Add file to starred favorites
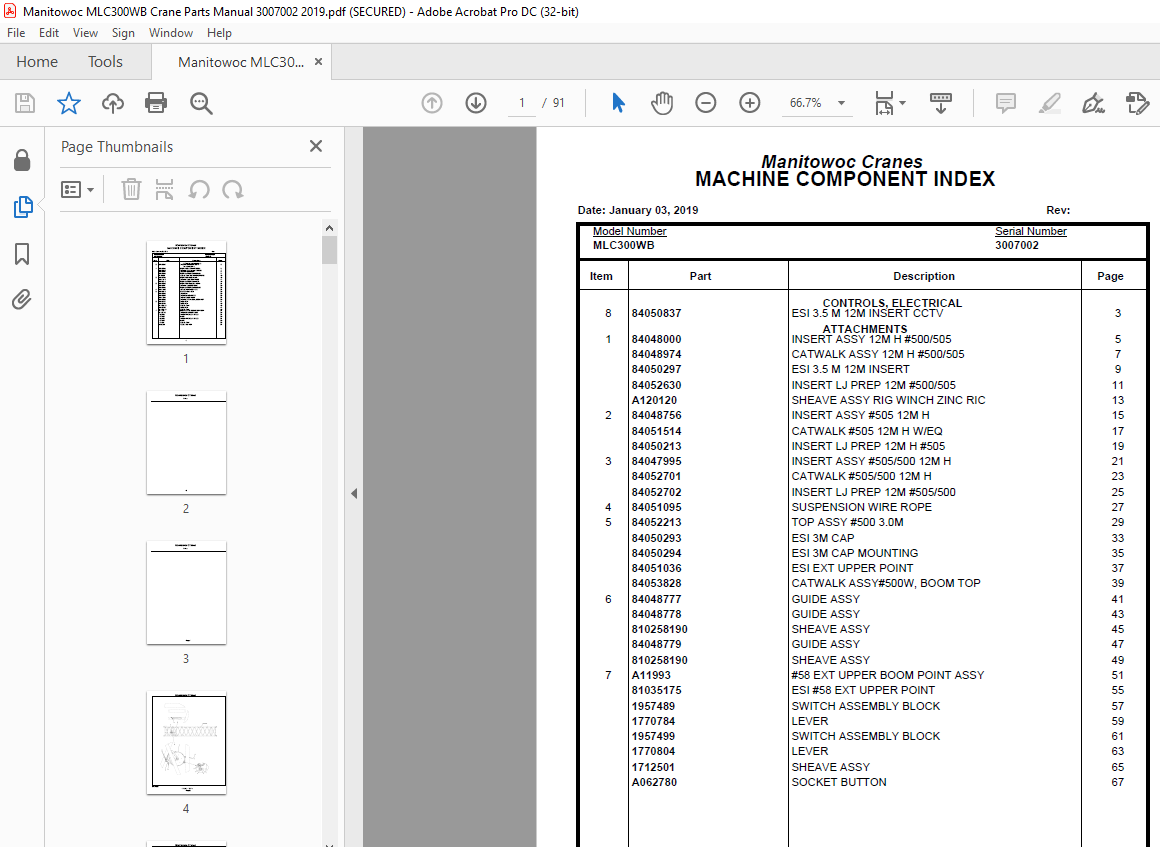 (x=69, y=103)
